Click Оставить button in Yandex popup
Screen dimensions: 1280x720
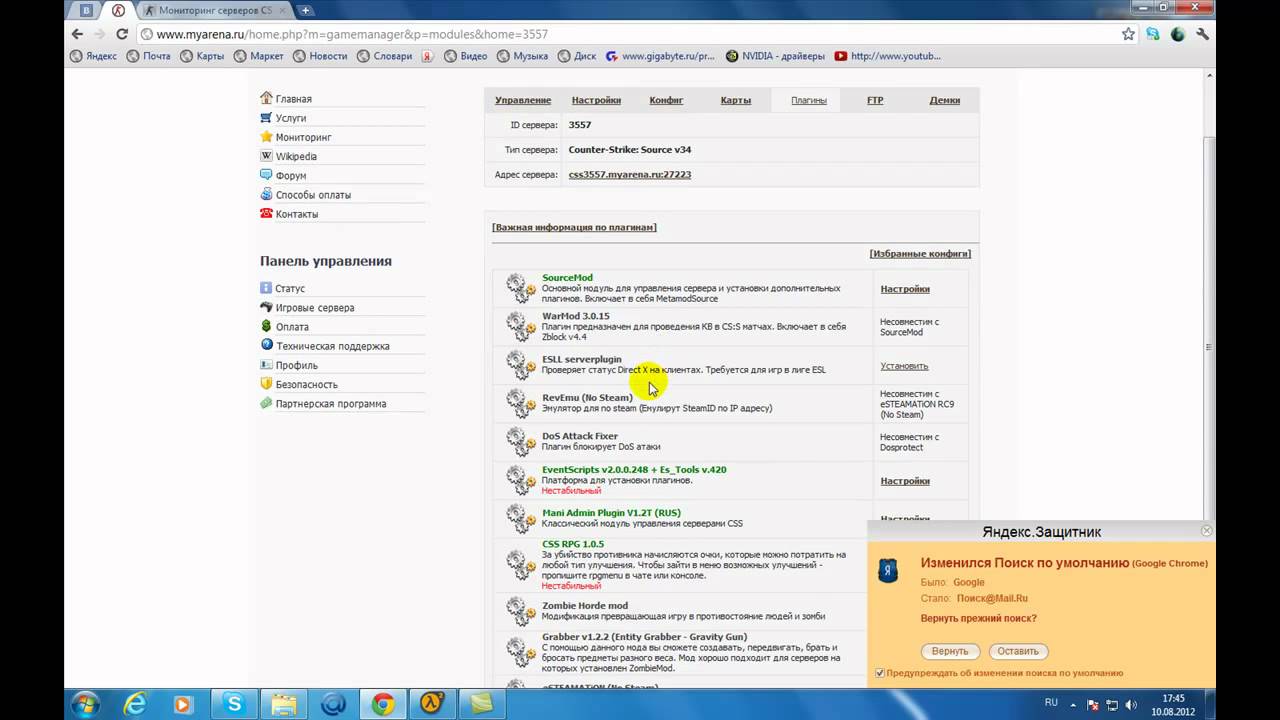[x=1018, y=651]
